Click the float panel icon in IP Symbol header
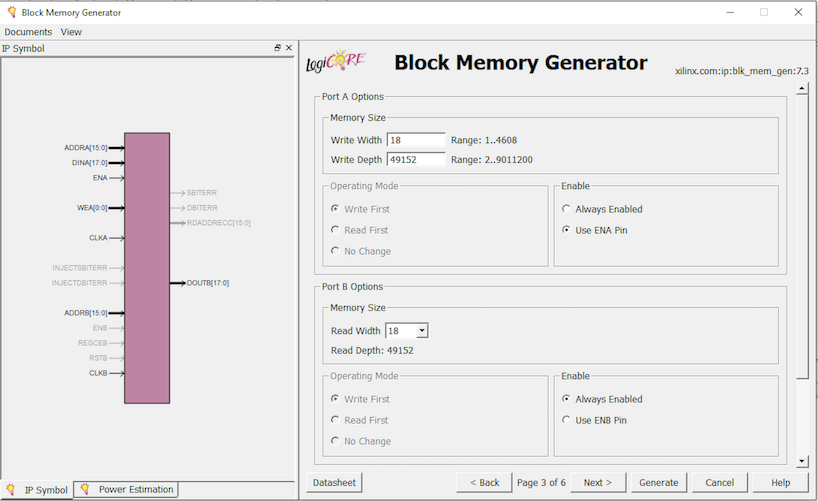 pos(278,47)
